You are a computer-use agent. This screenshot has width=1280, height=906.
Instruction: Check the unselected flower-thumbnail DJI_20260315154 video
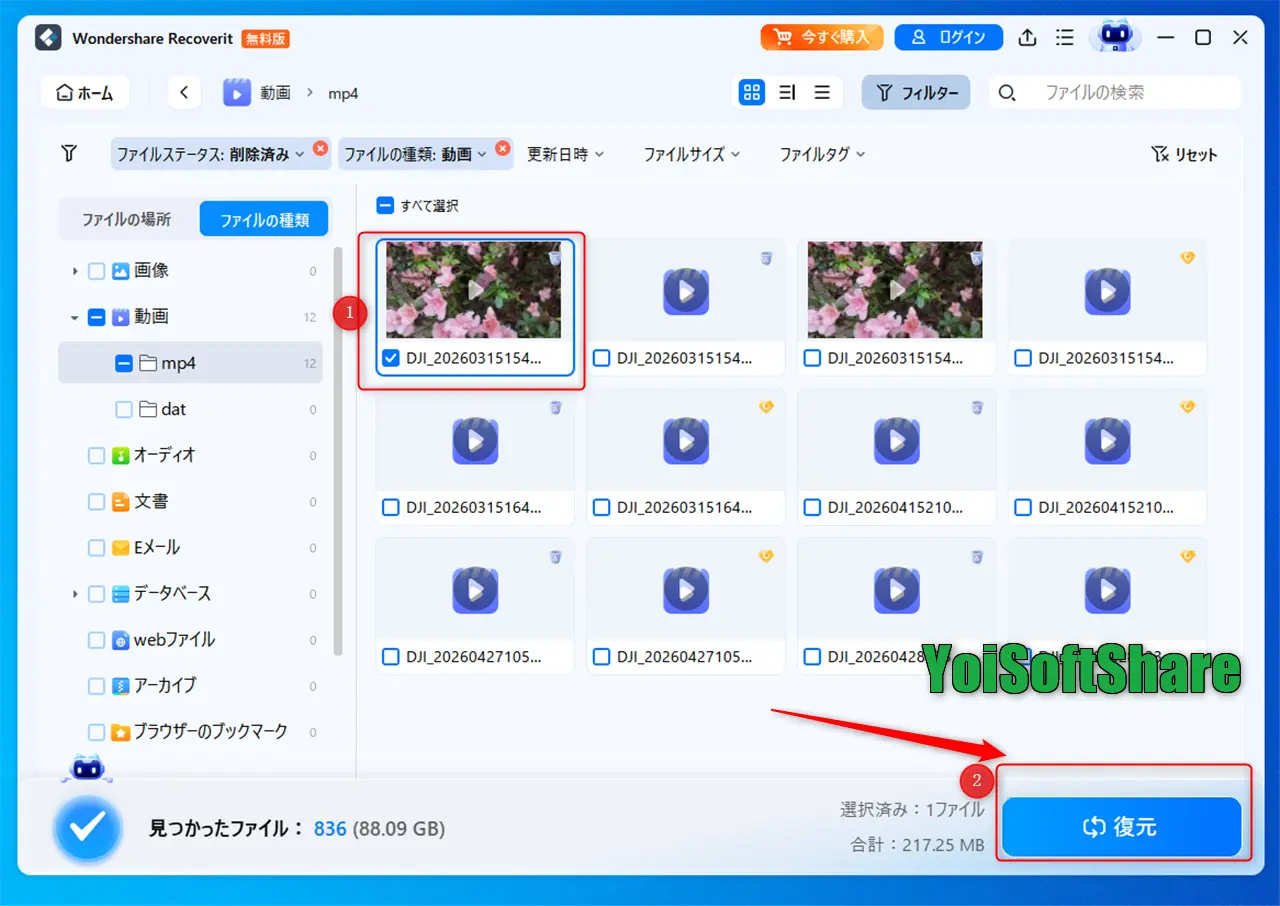tap(813, 358)
